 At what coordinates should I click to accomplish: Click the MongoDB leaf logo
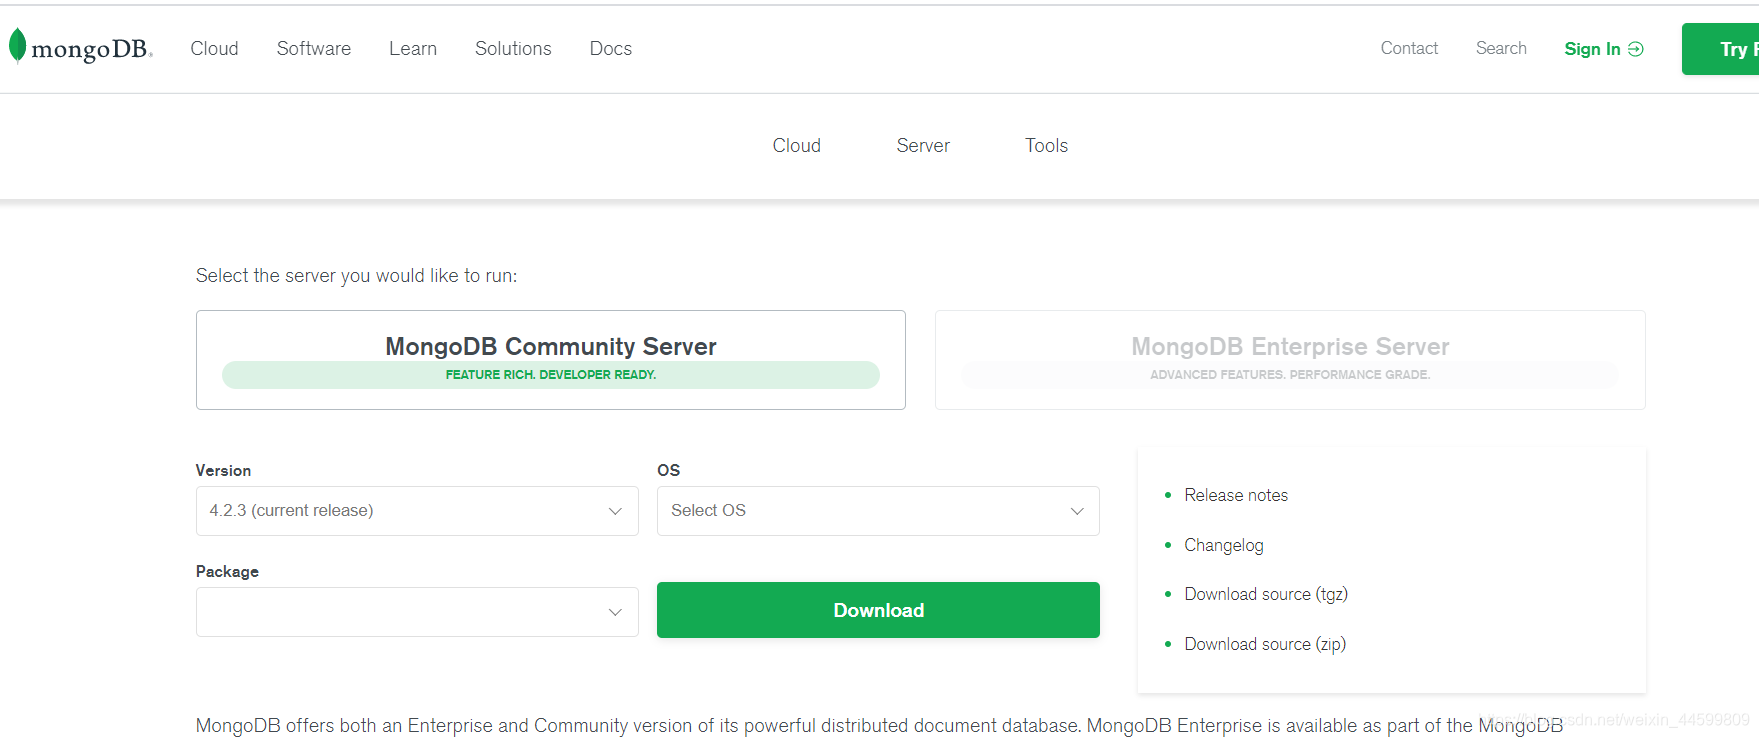pos(17,46)
